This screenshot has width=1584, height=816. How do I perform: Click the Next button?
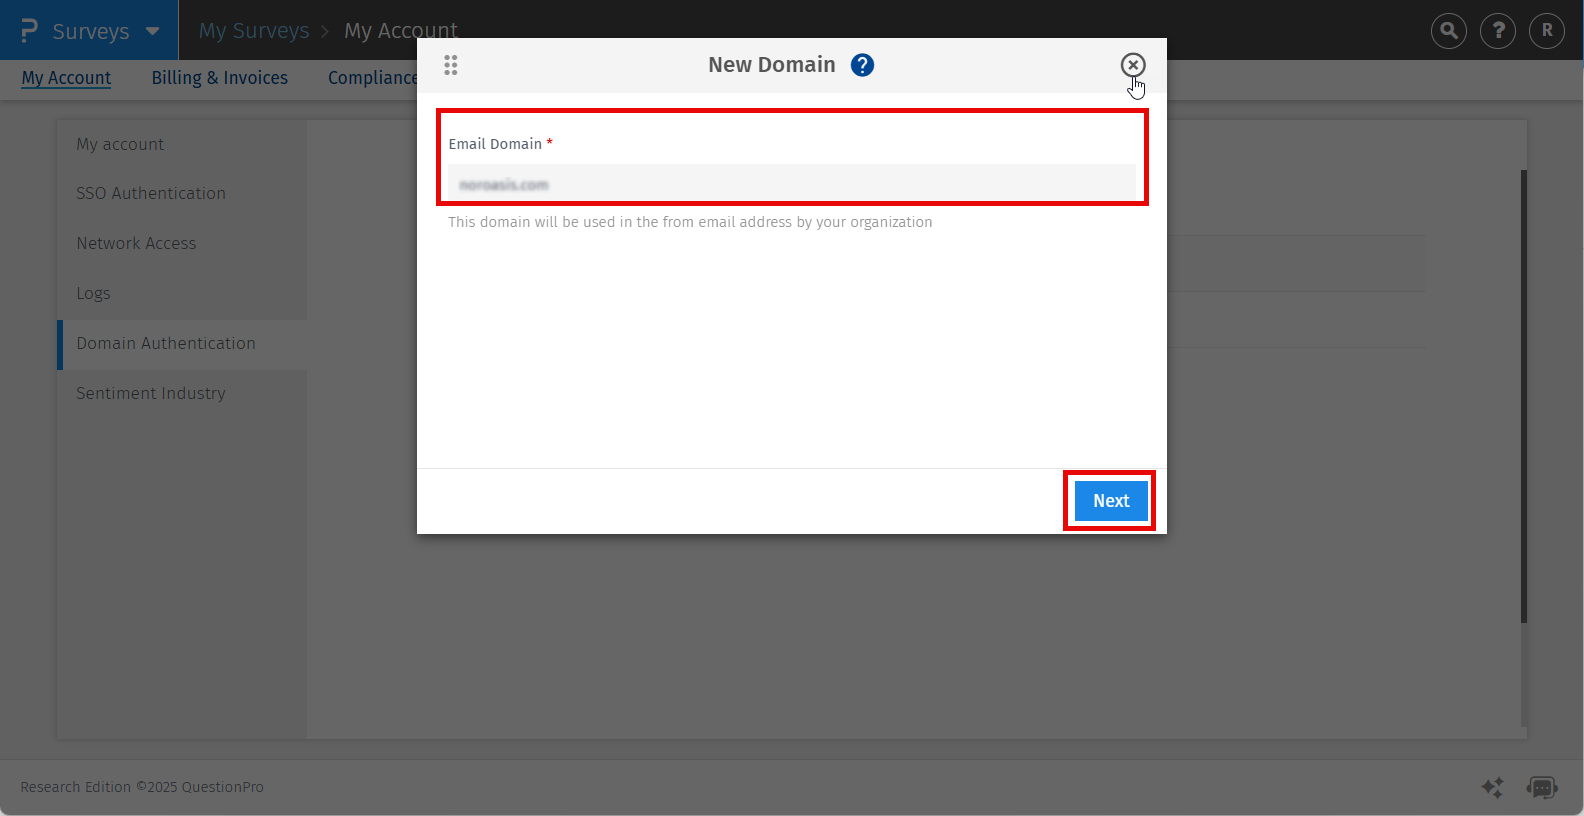click(1111, 501)
